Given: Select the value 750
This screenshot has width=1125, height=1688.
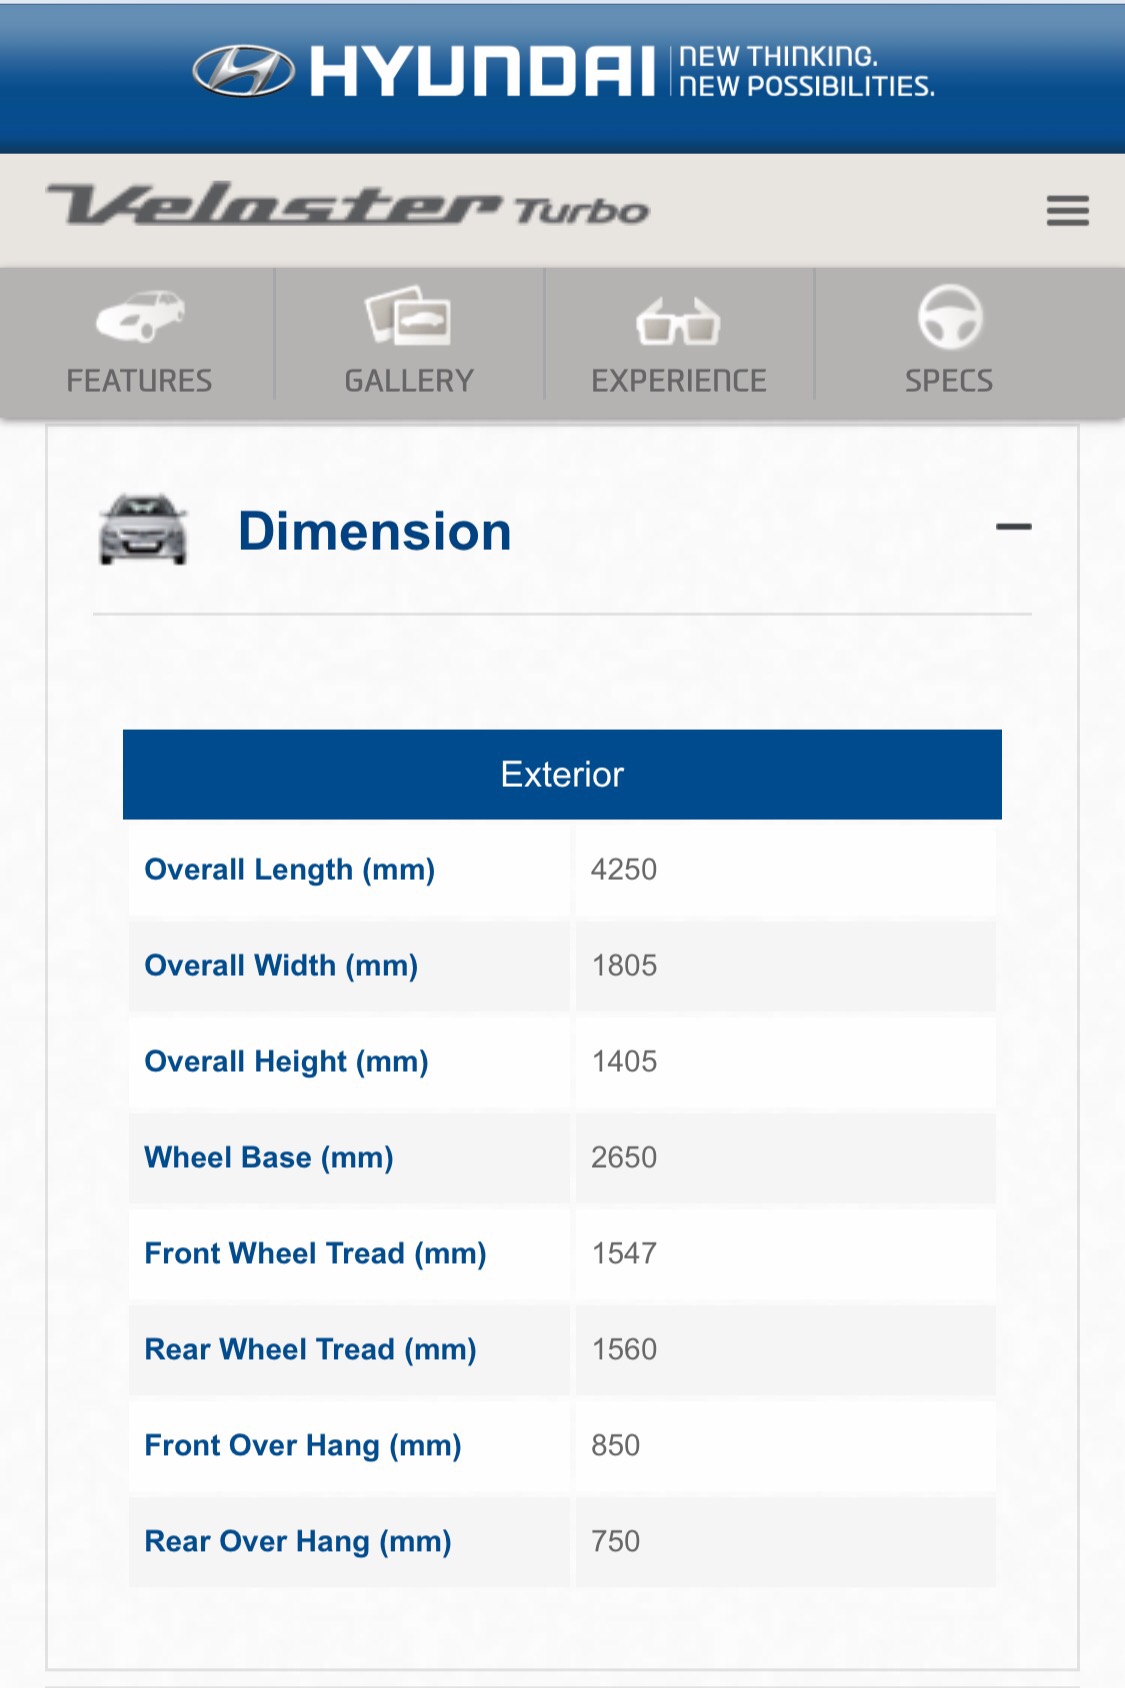Looking at the screenshot, I should [615, 1541].
